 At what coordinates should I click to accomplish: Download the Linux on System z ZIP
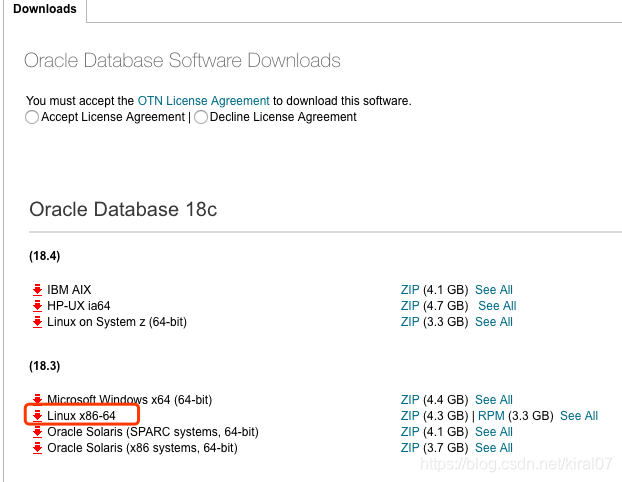click(410, 322)
